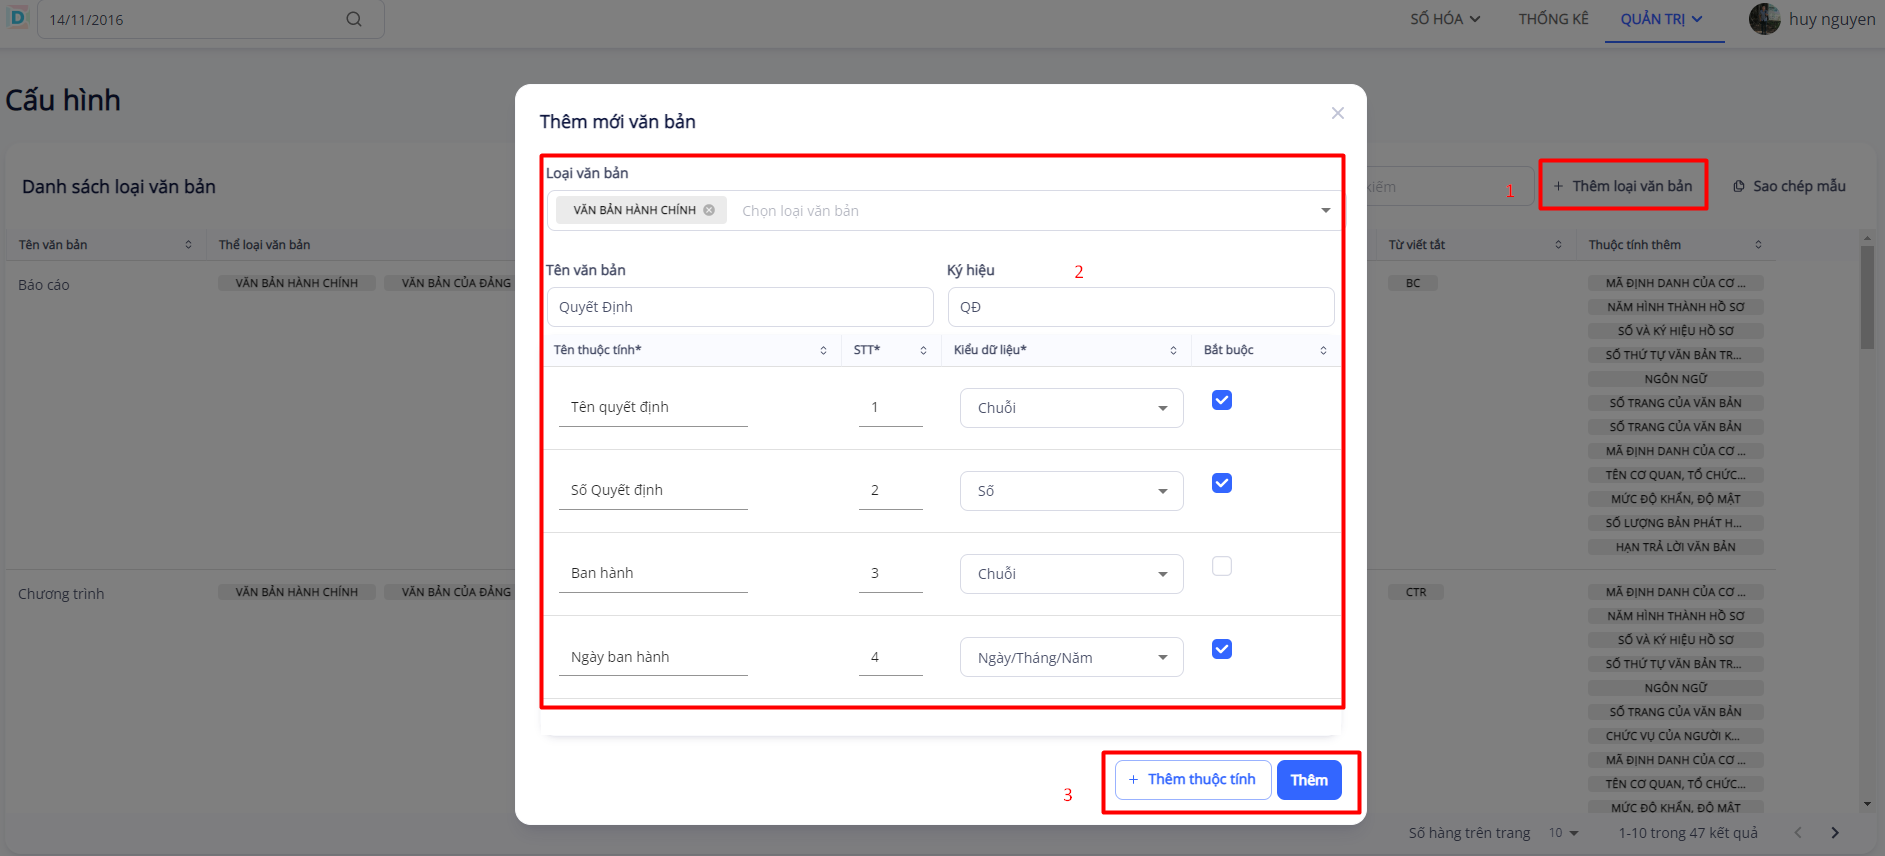Click the Tên văn bản input field
This screenshot has width=1885, height=856.
coord(740,307)
